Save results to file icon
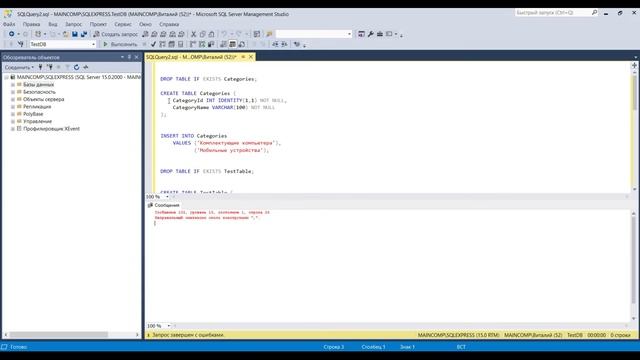The image size is (640, 360). point(242,44)
